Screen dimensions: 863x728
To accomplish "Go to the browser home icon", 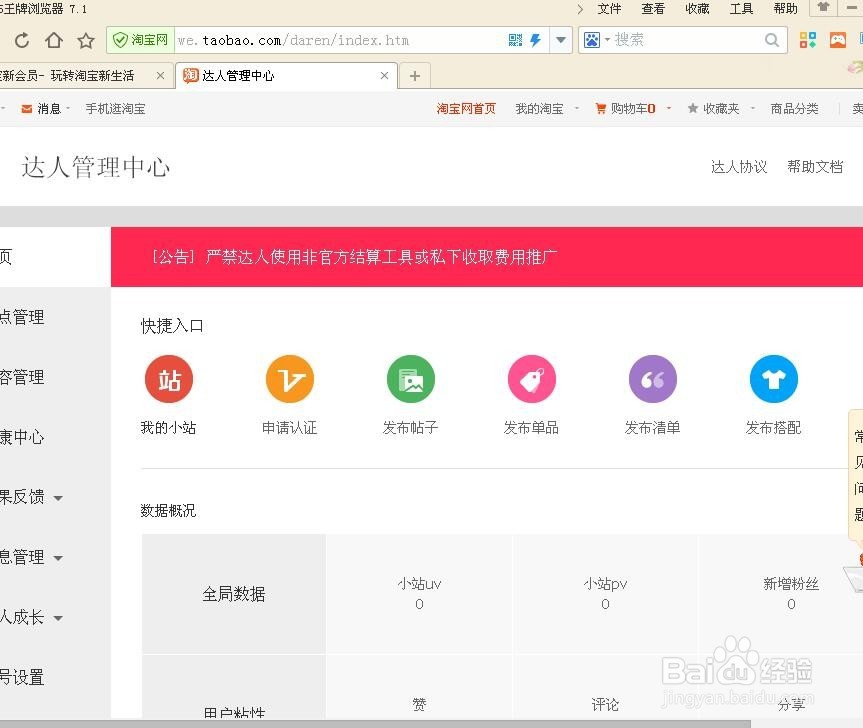I will point(54,40).
